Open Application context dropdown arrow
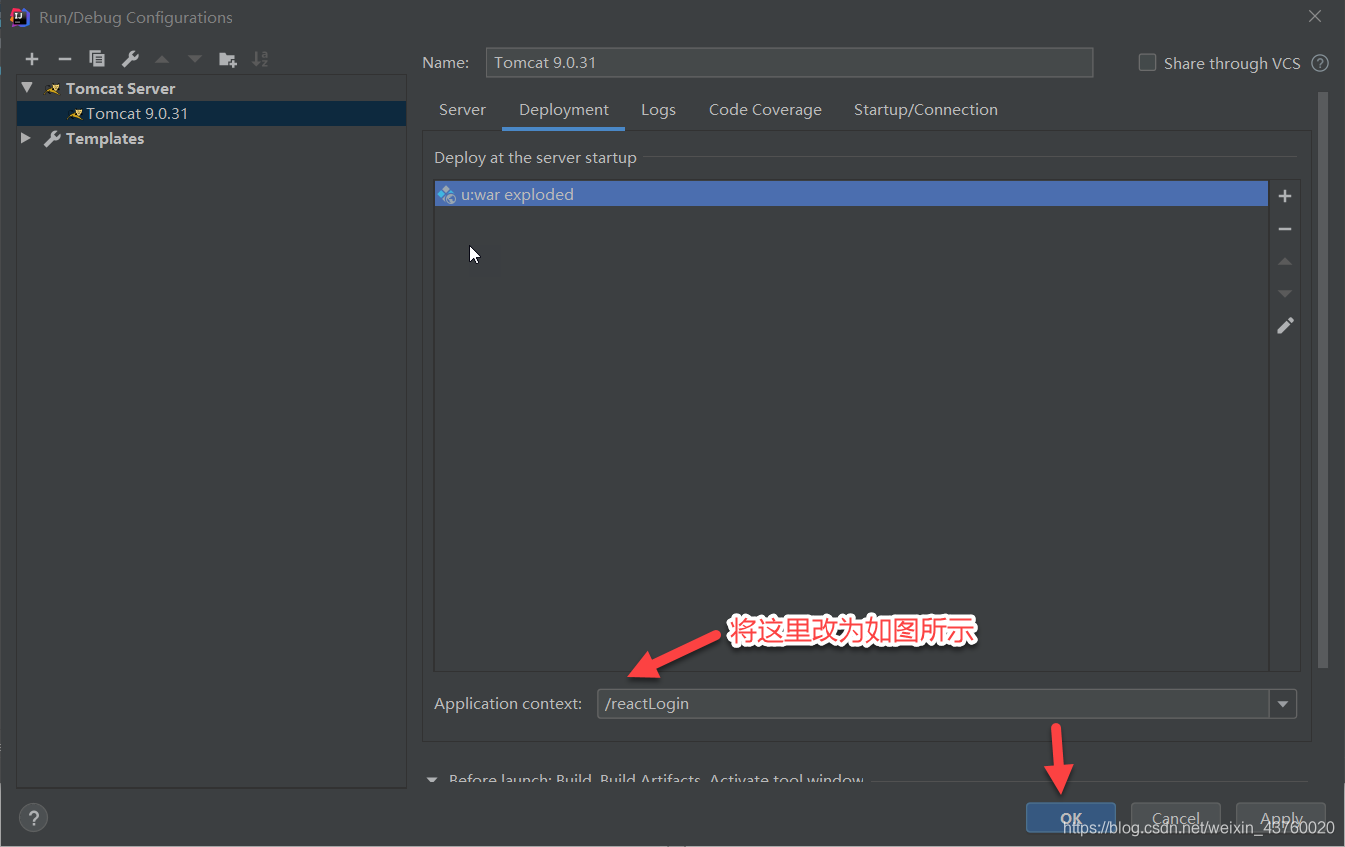This screenshot has height=847, width=1345. click(1283, 704)
